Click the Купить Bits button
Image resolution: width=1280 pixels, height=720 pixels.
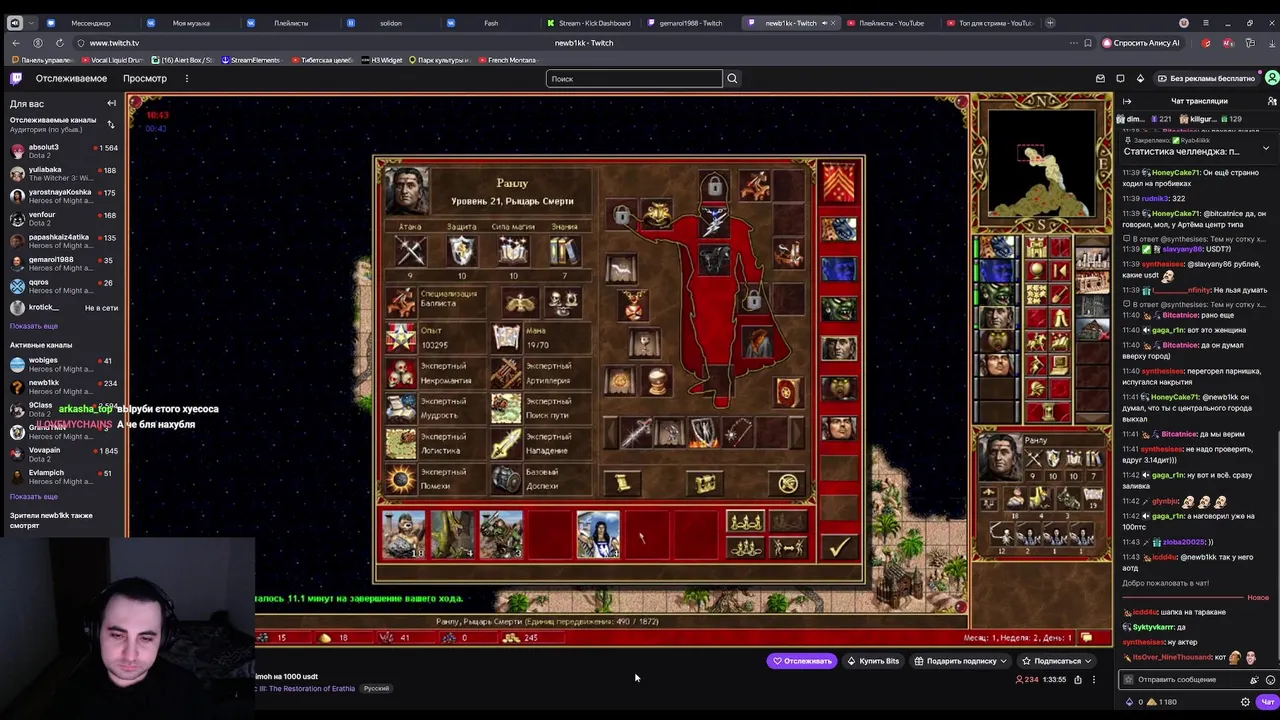tap(873, 661)
